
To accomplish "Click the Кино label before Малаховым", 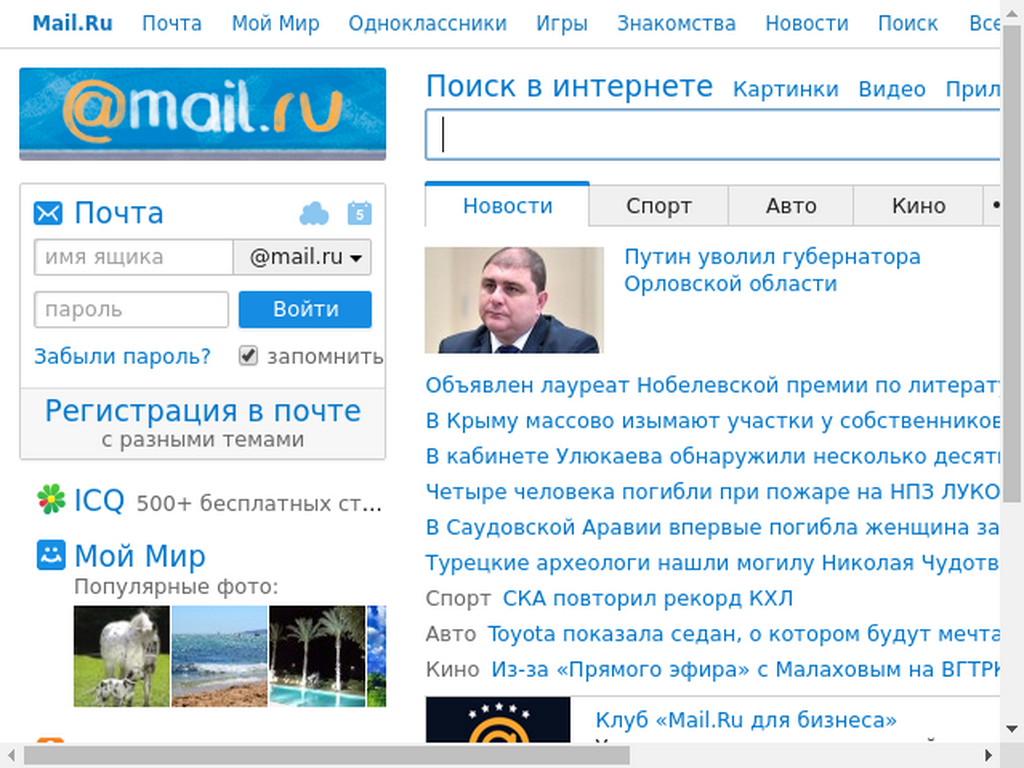I will [x=453, y=669].
